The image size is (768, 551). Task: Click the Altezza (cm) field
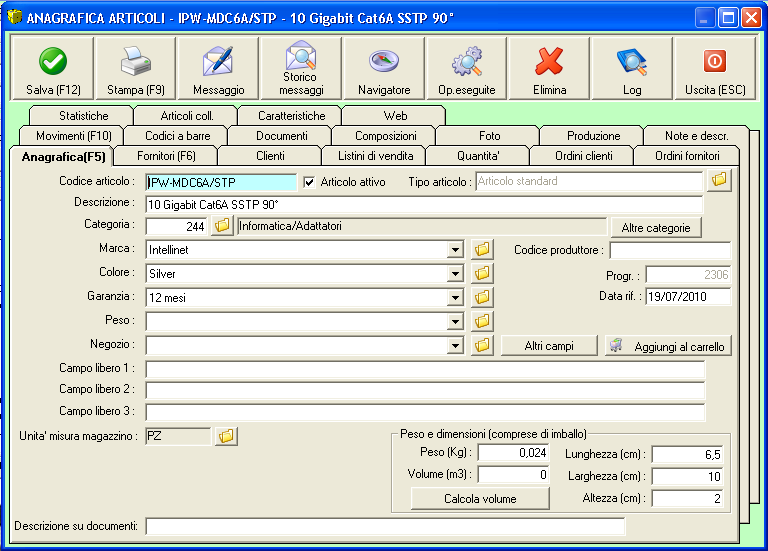(x=687, y=498)
